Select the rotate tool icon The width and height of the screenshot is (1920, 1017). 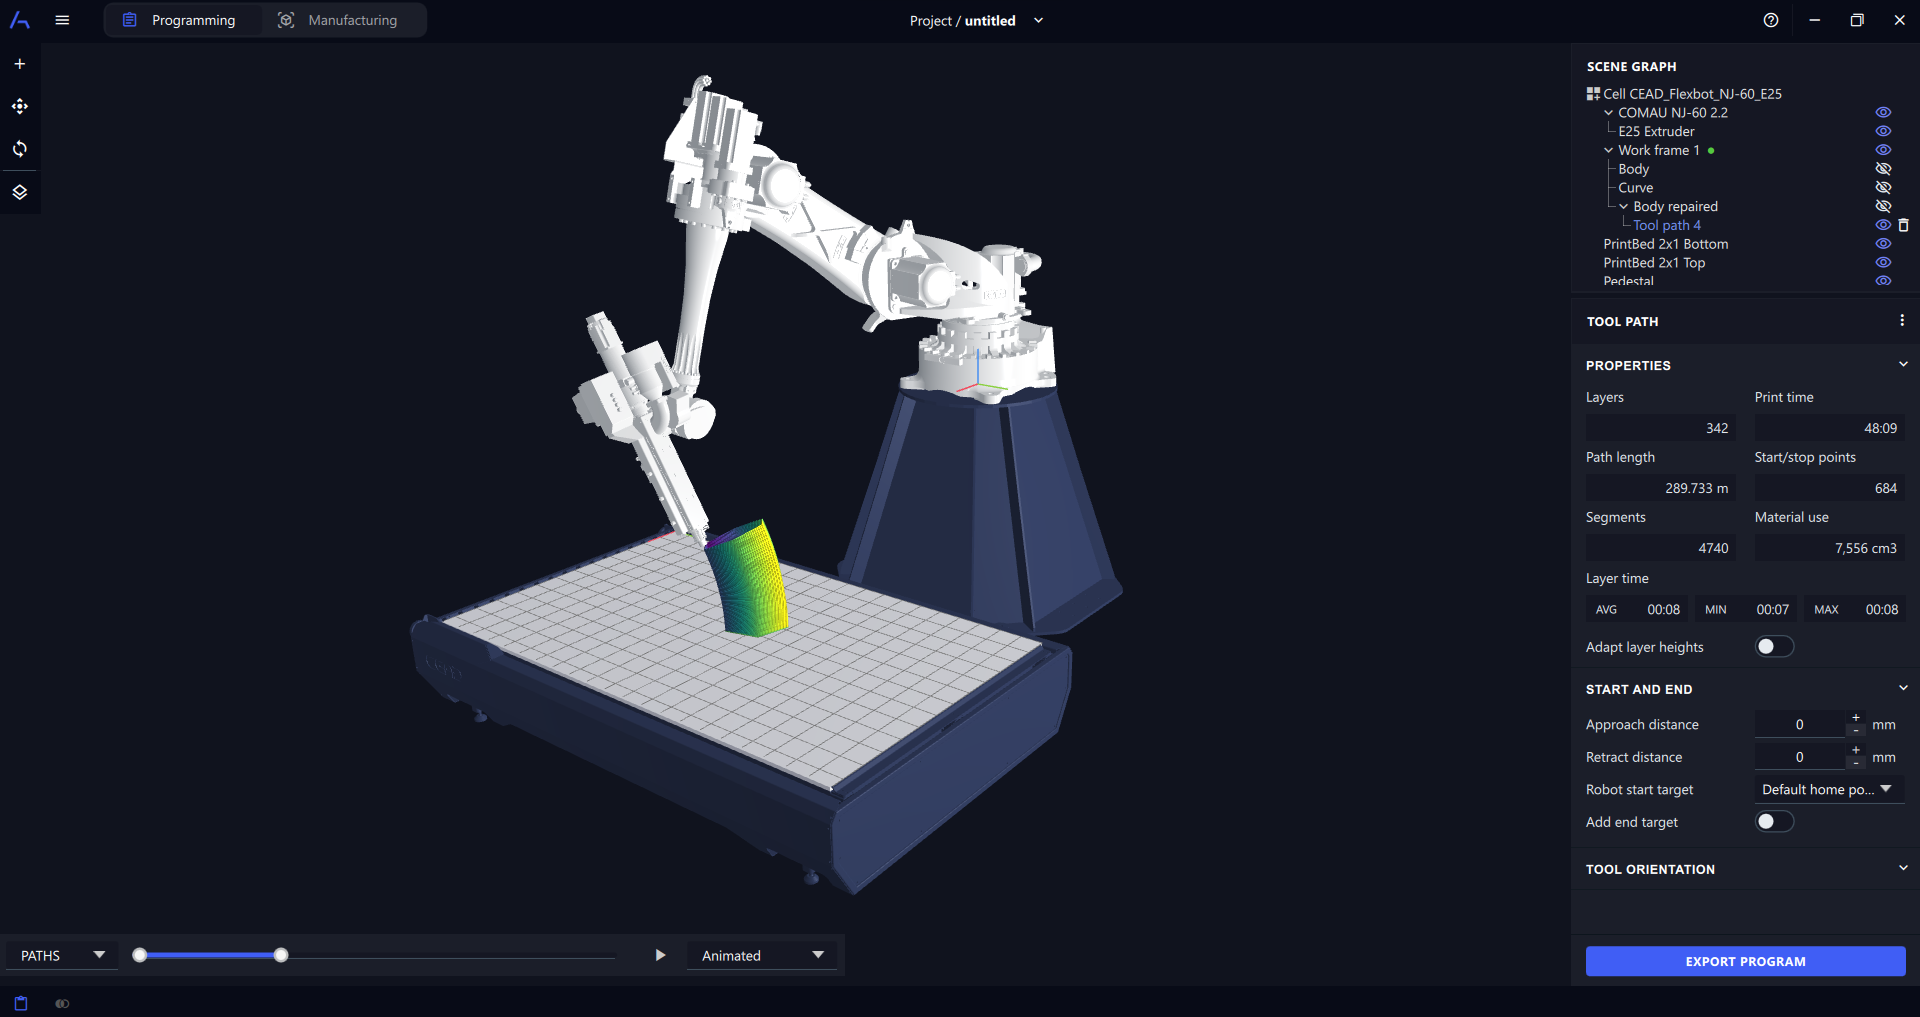tap(20, 149)
